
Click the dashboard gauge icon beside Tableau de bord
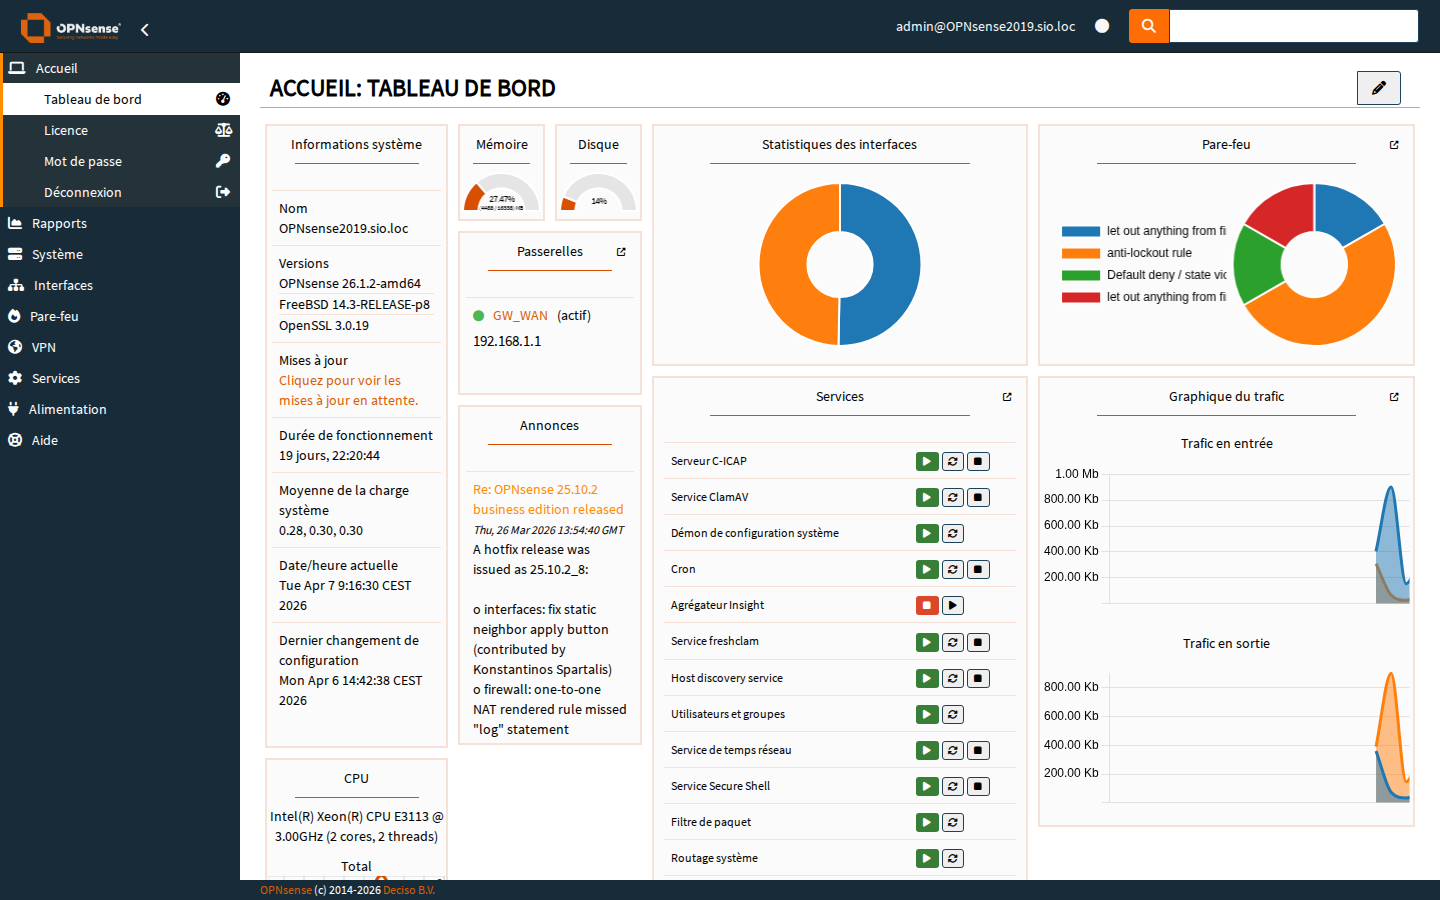pos(223,99)
